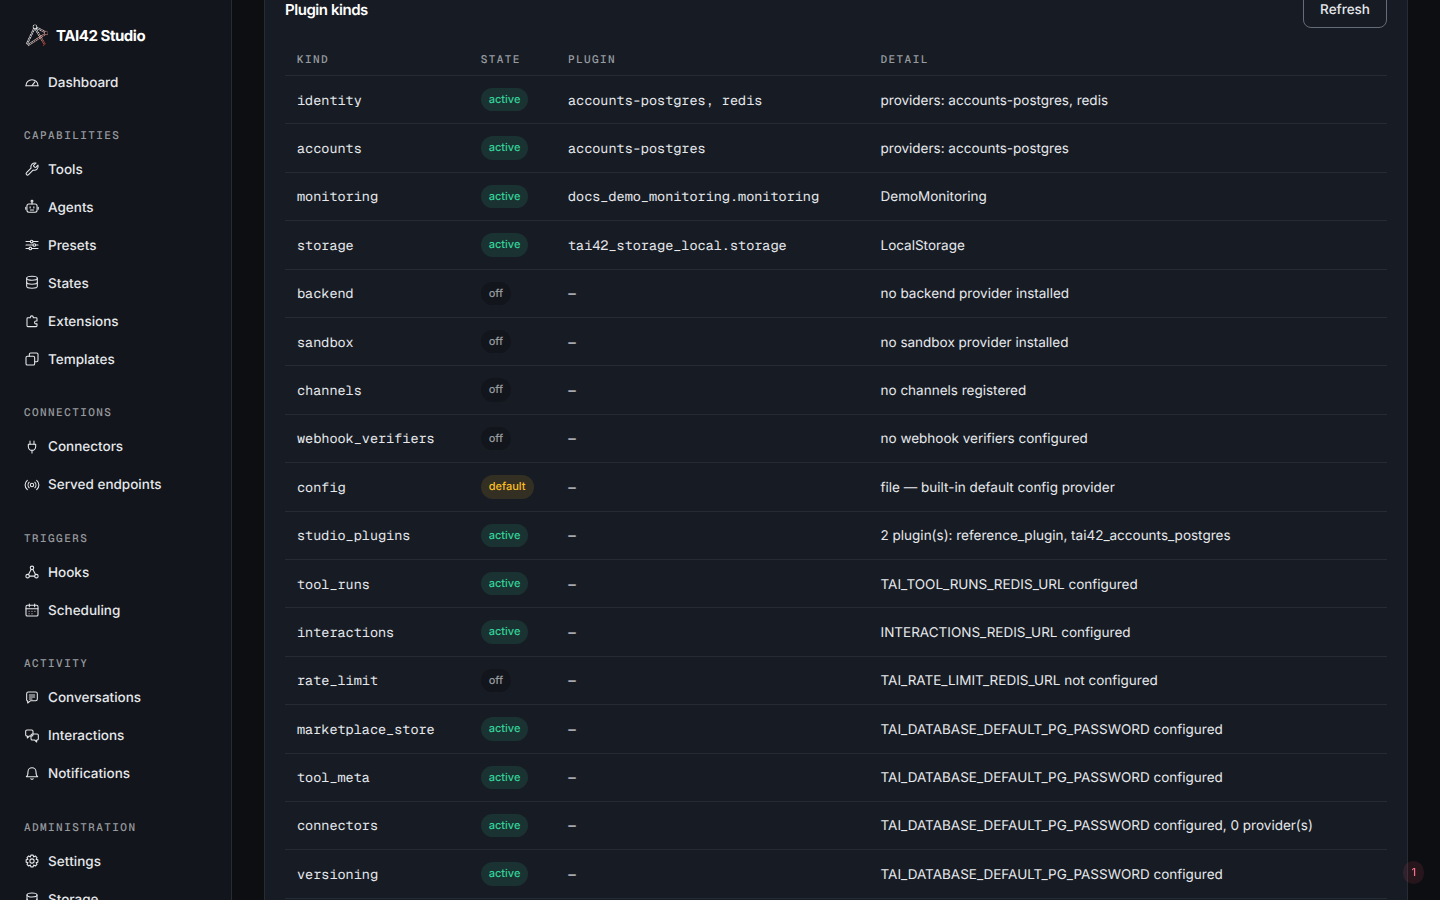Viewport: 1440px width, 900px height.
Task: Click the interactions kind name
Action: point(345,633)
